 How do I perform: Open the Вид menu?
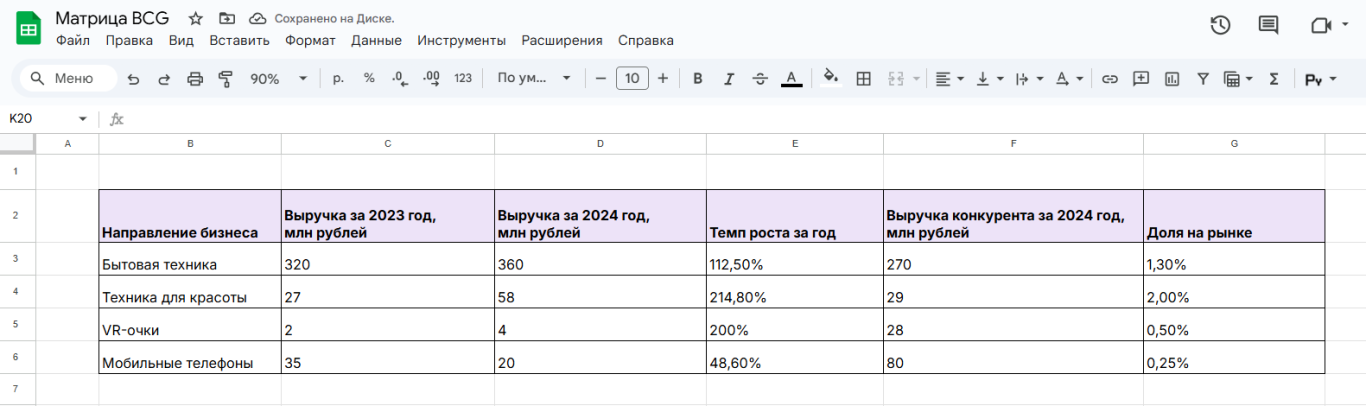[x=181, y=41]
